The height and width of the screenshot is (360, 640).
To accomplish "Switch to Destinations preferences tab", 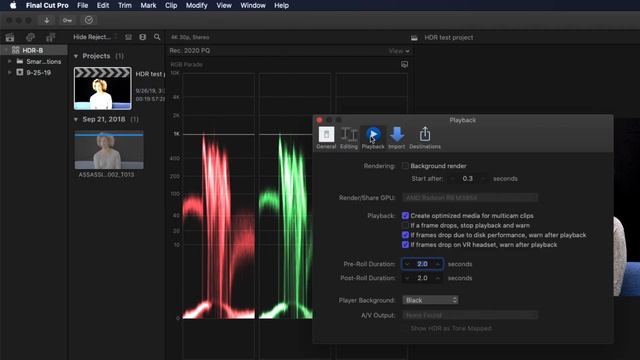I will [x=425, y=138].
